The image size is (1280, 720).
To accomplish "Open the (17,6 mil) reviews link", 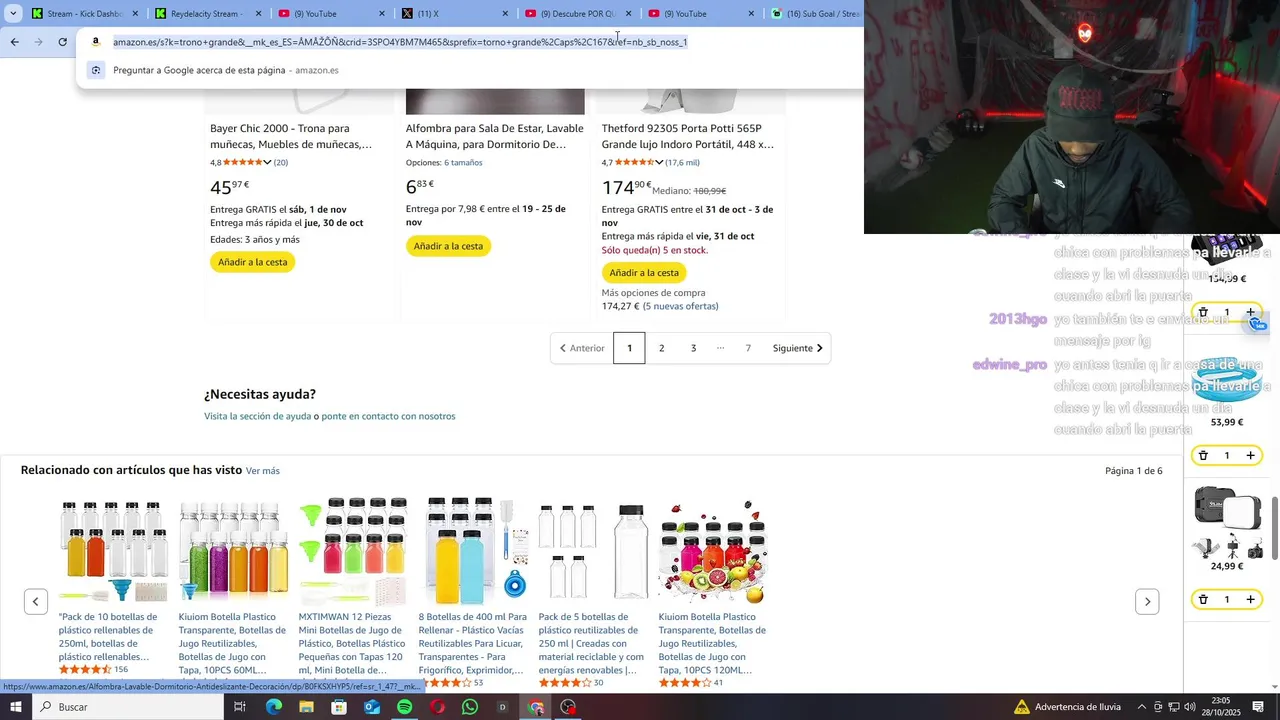I will [x=683, y=162].
